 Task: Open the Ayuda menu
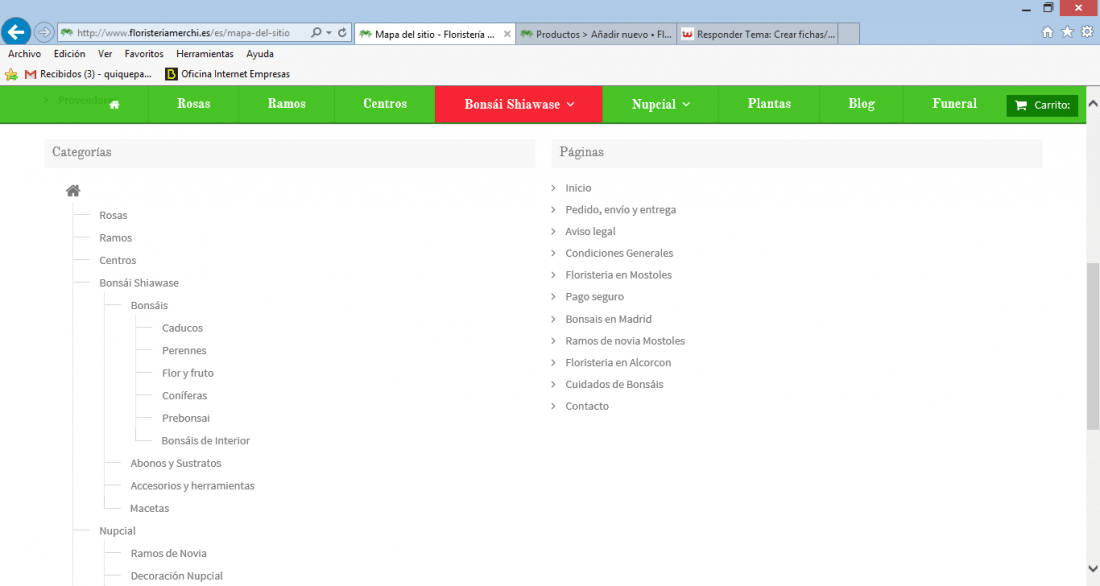(260, 53)
